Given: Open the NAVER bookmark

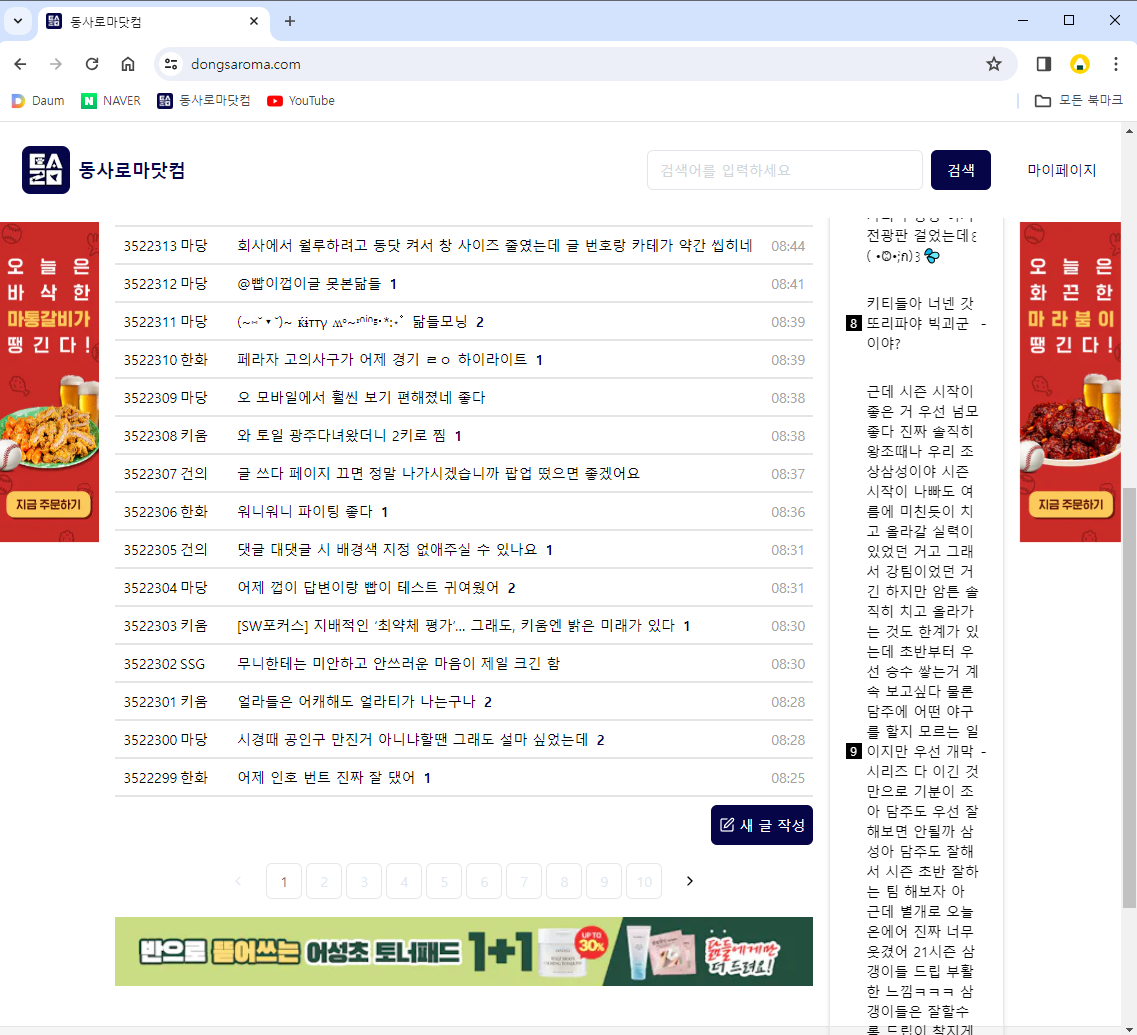Looking at the screenshot, I should [111, 101].
